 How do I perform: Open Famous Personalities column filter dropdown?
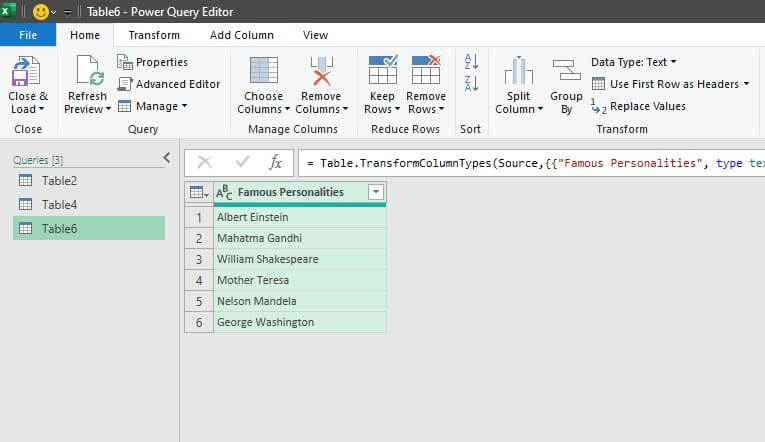[376, 192]
